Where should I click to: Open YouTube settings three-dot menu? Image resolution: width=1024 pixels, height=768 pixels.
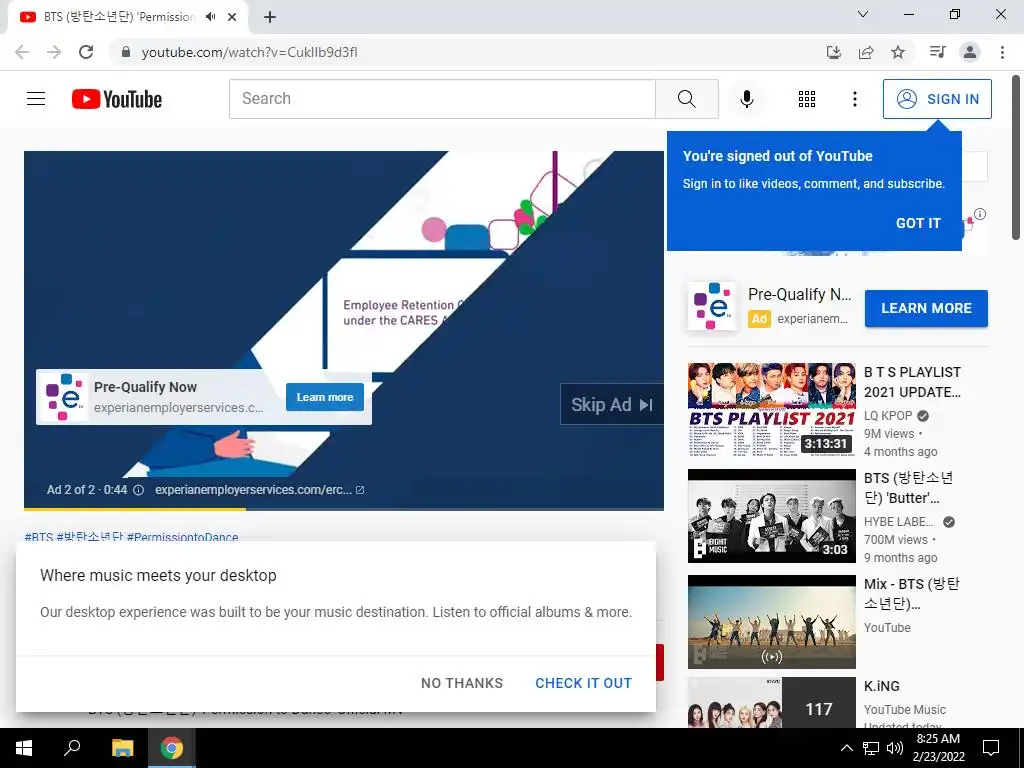854,99
